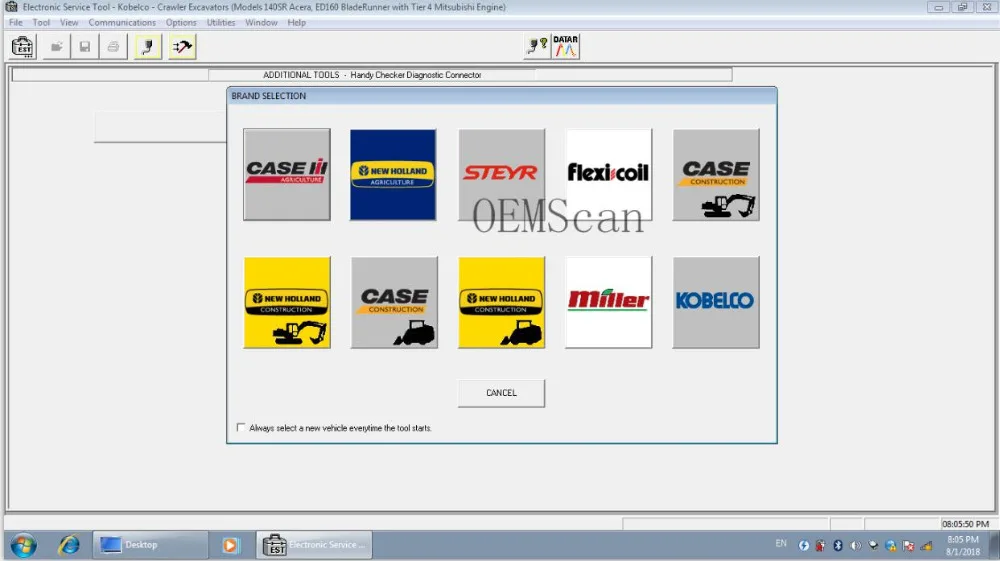Launch Internet Explorer from taskbar
The width and height of the screenshot is (1000, 561).
[x=69, y=545]
